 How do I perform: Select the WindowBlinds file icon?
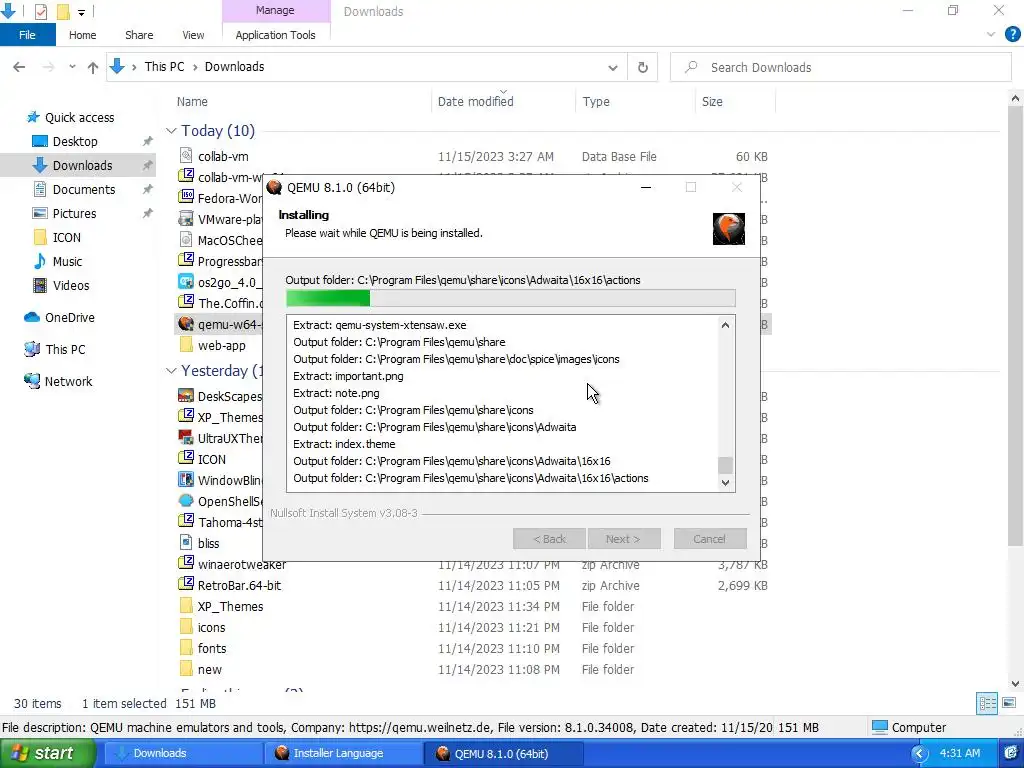[x=186, y=480]
